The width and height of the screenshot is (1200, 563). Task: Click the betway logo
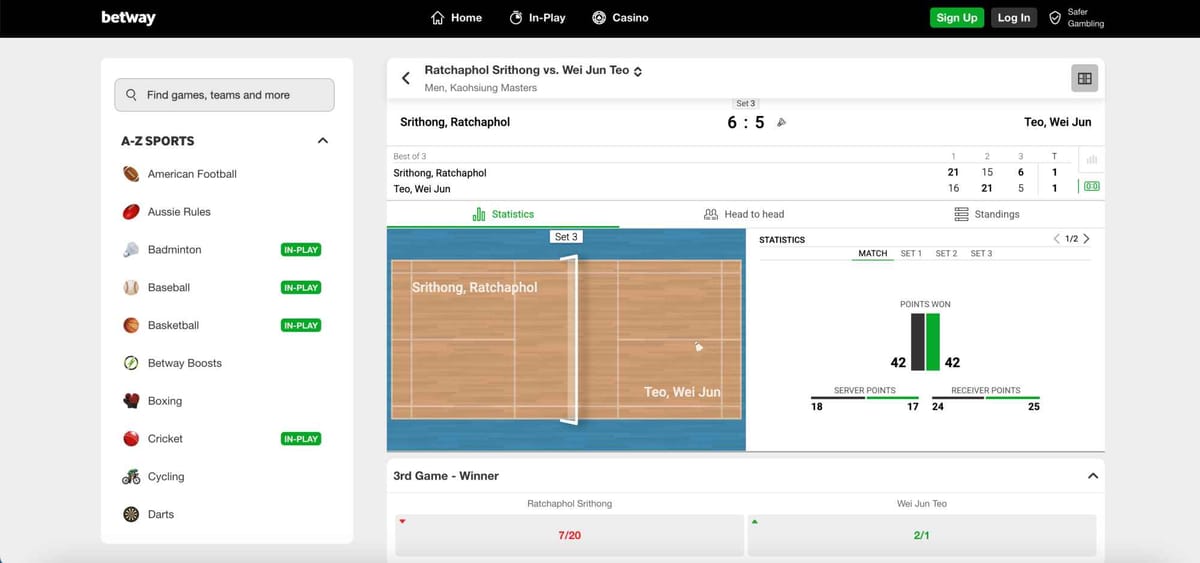(128, 18)
